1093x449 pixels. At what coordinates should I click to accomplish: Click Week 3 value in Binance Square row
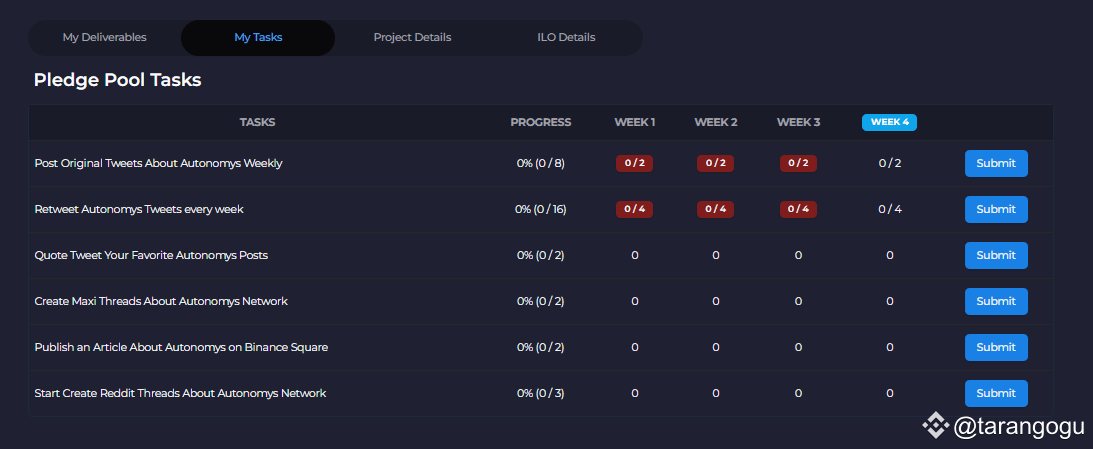tap(798, 347)
